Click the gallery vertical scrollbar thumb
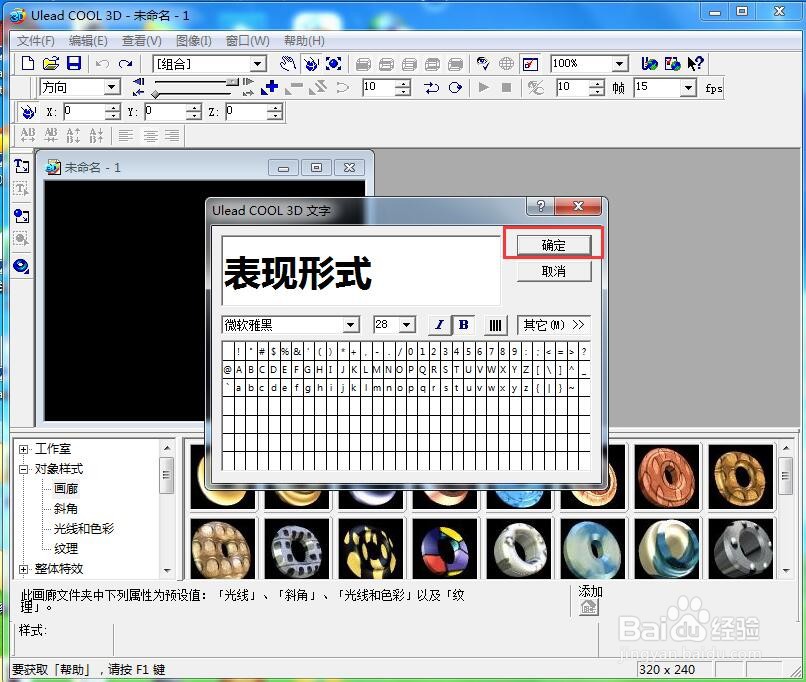 pyautogui.click(x=785, y=475)
